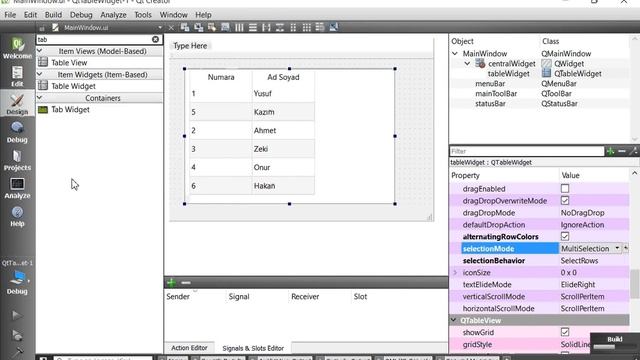Open the Analyze menu
This screenshot has width=640, height=360.
(x=113, y=15)
